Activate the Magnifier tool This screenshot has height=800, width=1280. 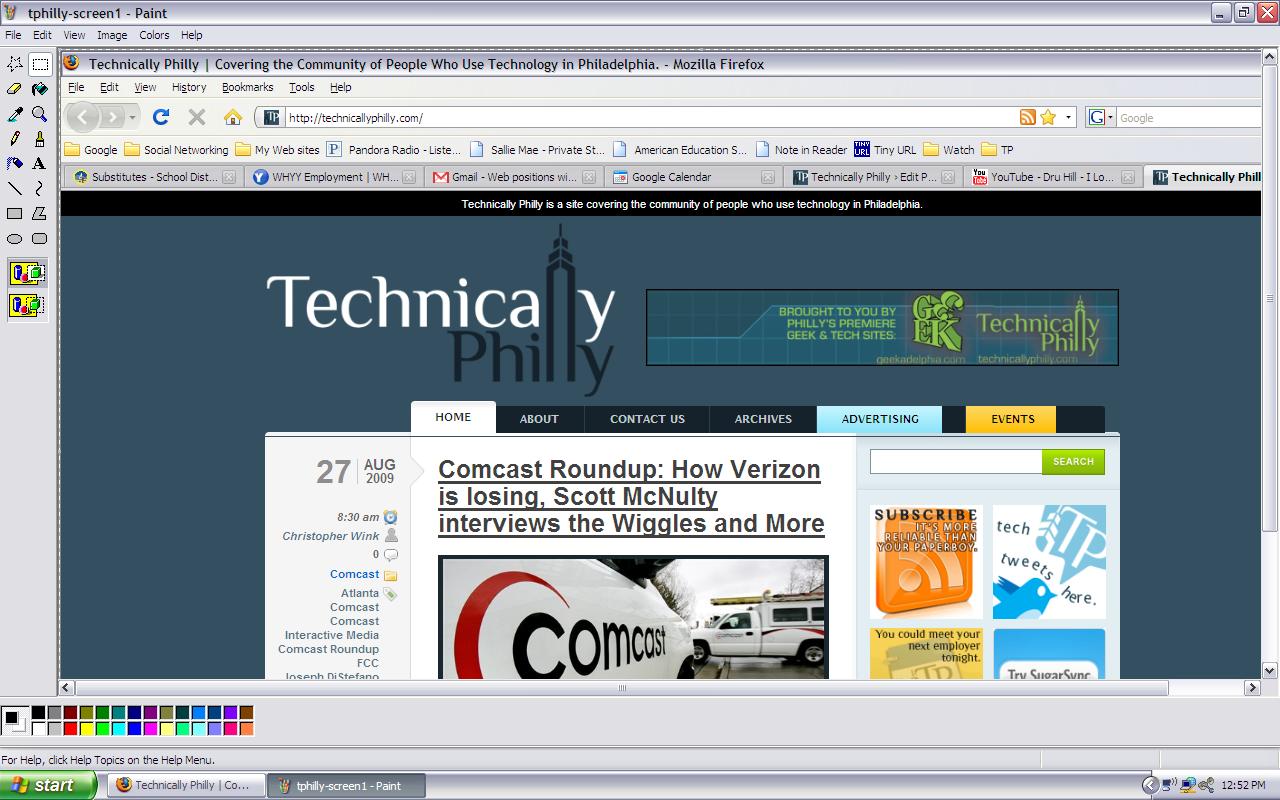(40, 114)
